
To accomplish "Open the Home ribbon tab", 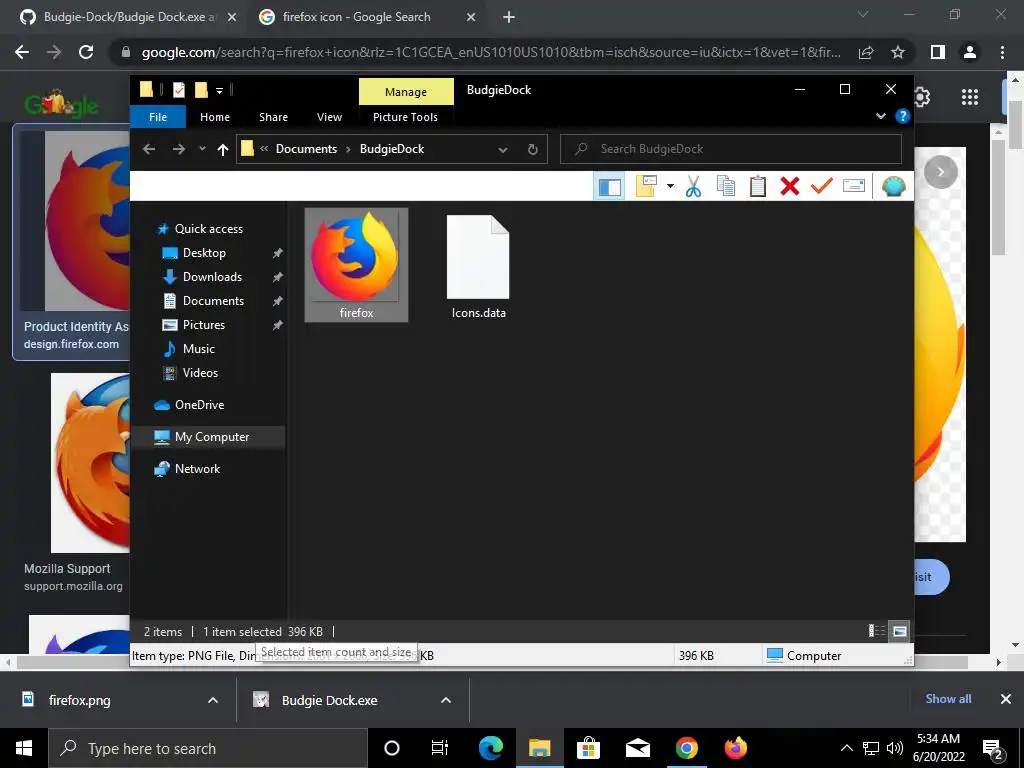I will tap(215, 117).
